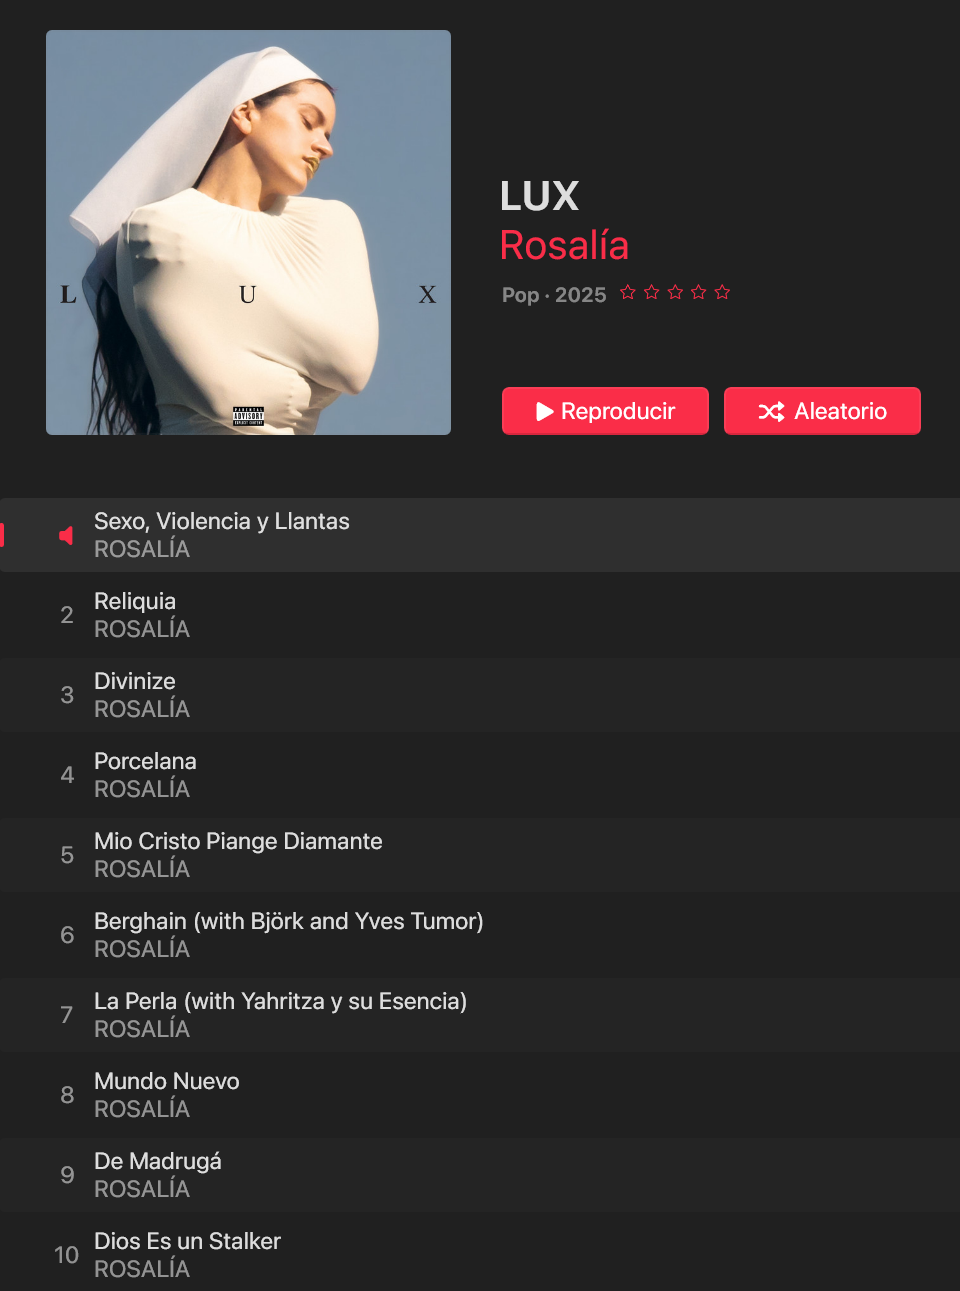Click the fourth rating star
Screen dimensions: 960x1291
coord(699,292)
